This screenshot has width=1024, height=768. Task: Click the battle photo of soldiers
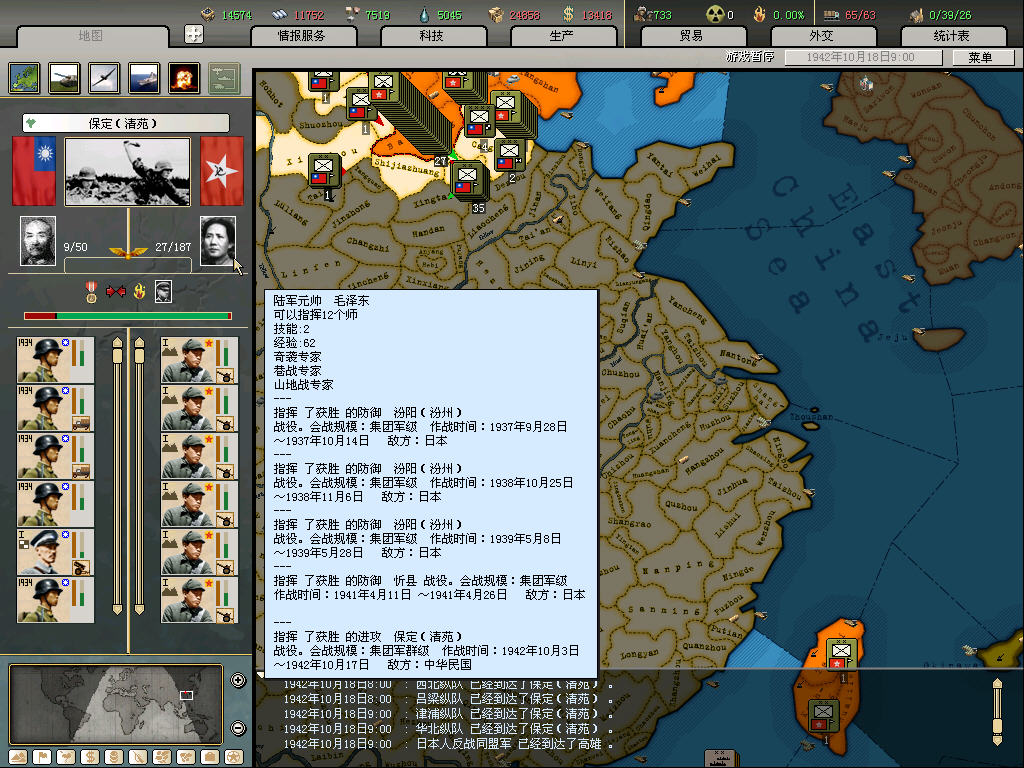pos(127,172)
